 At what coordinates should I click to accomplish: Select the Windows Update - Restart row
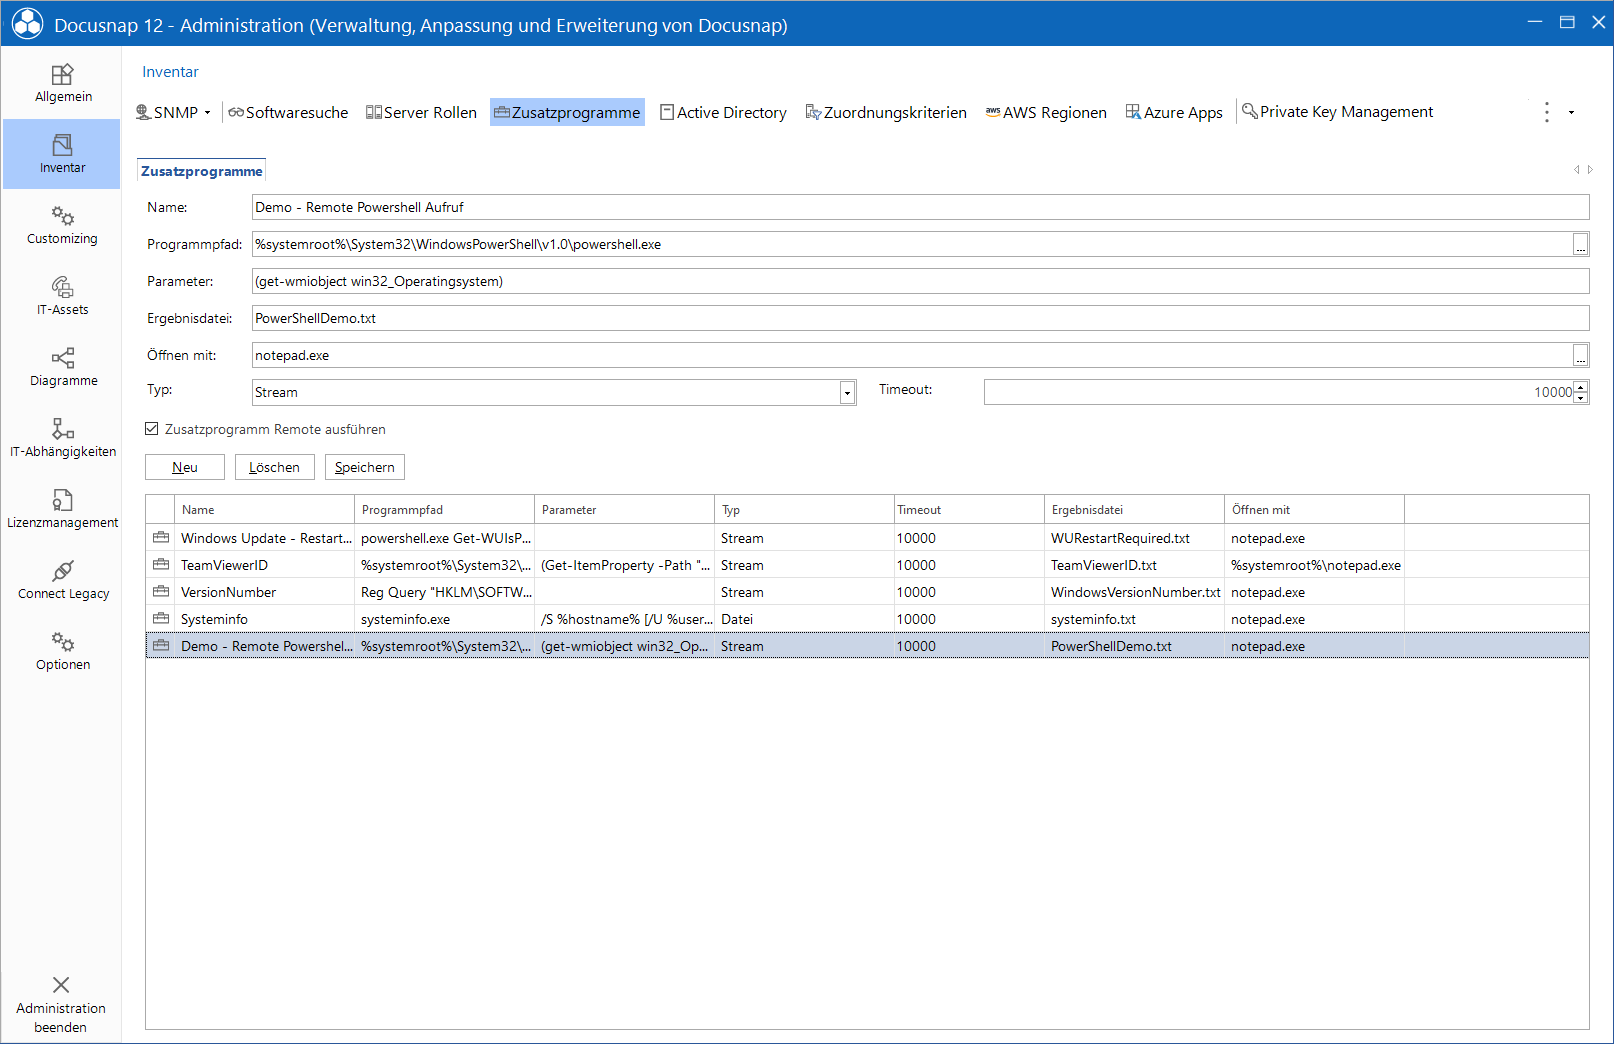tap(867, 538)
